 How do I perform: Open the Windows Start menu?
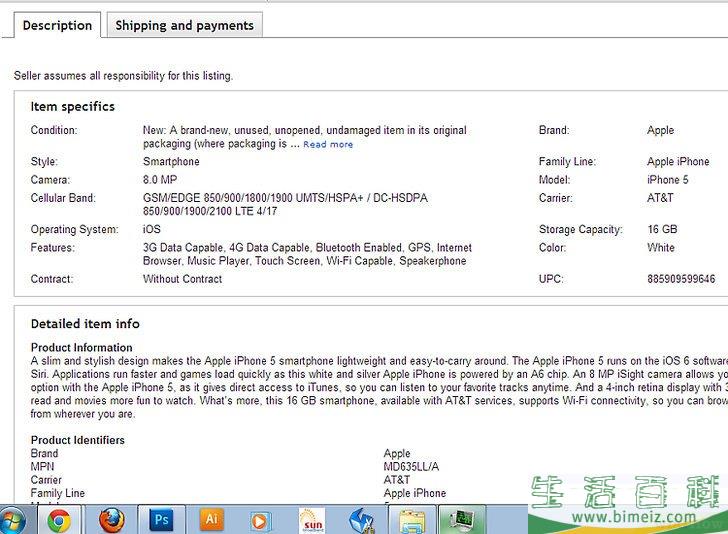click(x=12, y=521)
